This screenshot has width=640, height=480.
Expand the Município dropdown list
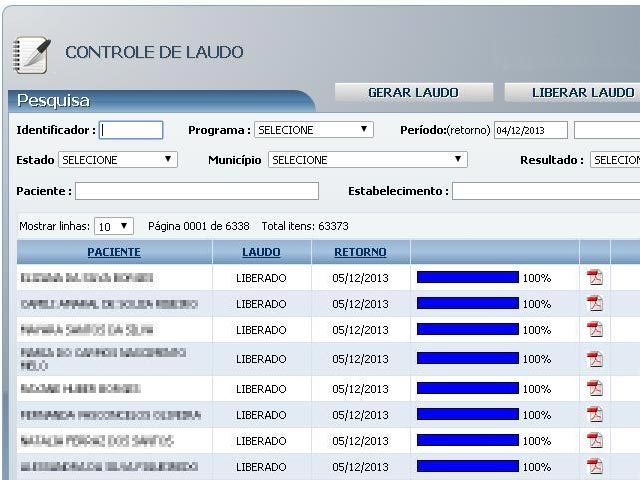pos(367,160)
